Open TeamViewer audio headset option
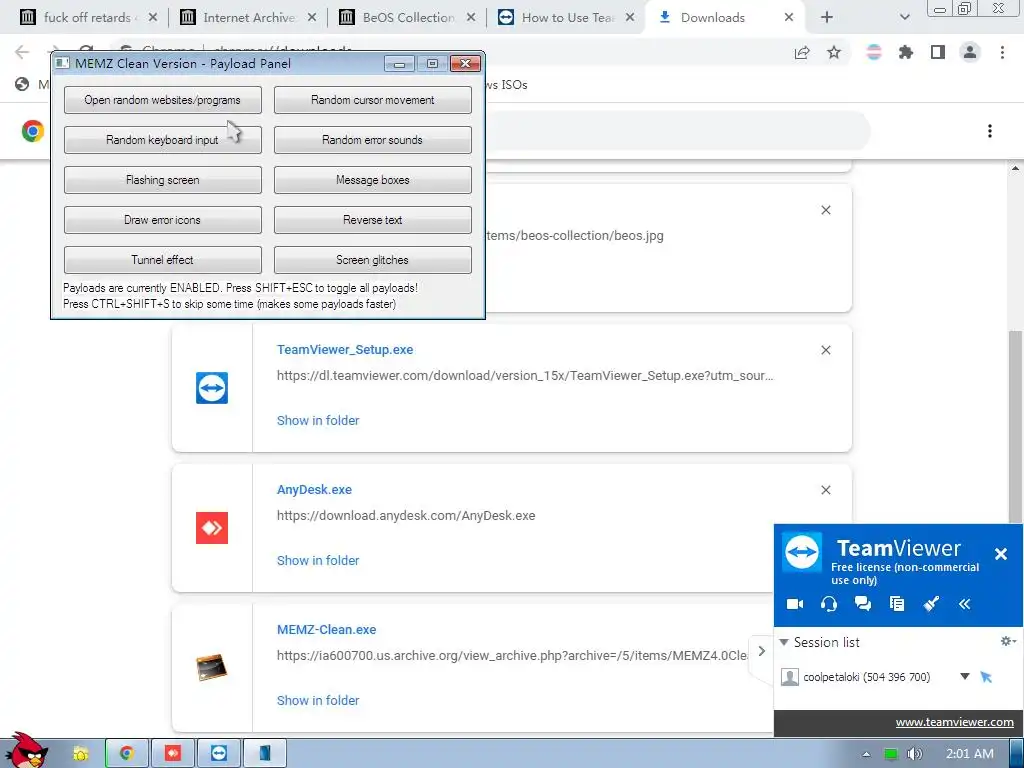Image resolution: width=1024 pixels, height=768 pixels. [x=829, y=604]
